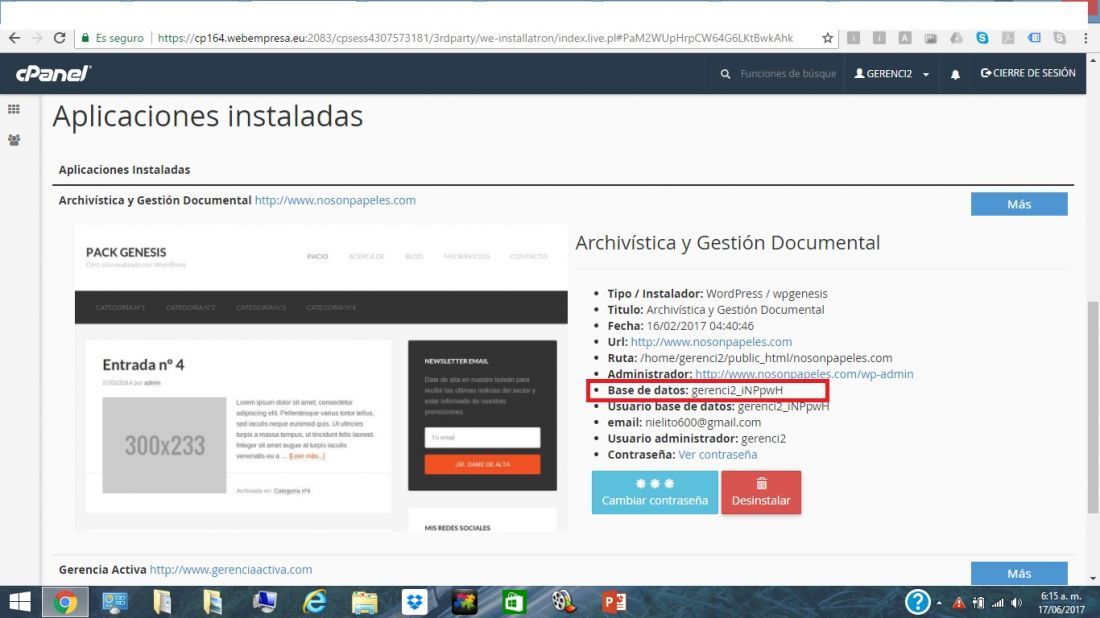Image resolution: width=1100 pixels, height=618 pixels.
Task: Open Chrome's three-dot menu
Action: click(1085, 39)
